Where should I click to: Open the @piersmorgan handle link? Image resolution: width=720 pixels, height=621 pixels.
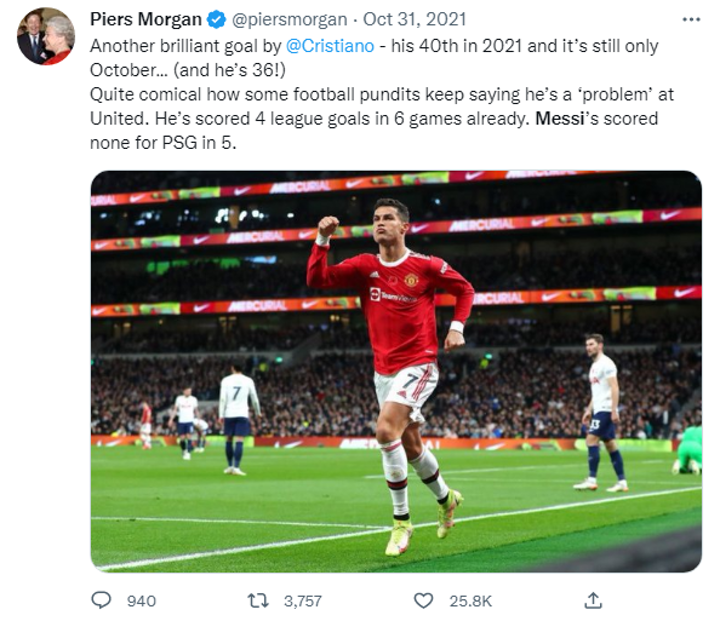click(290, 19)
